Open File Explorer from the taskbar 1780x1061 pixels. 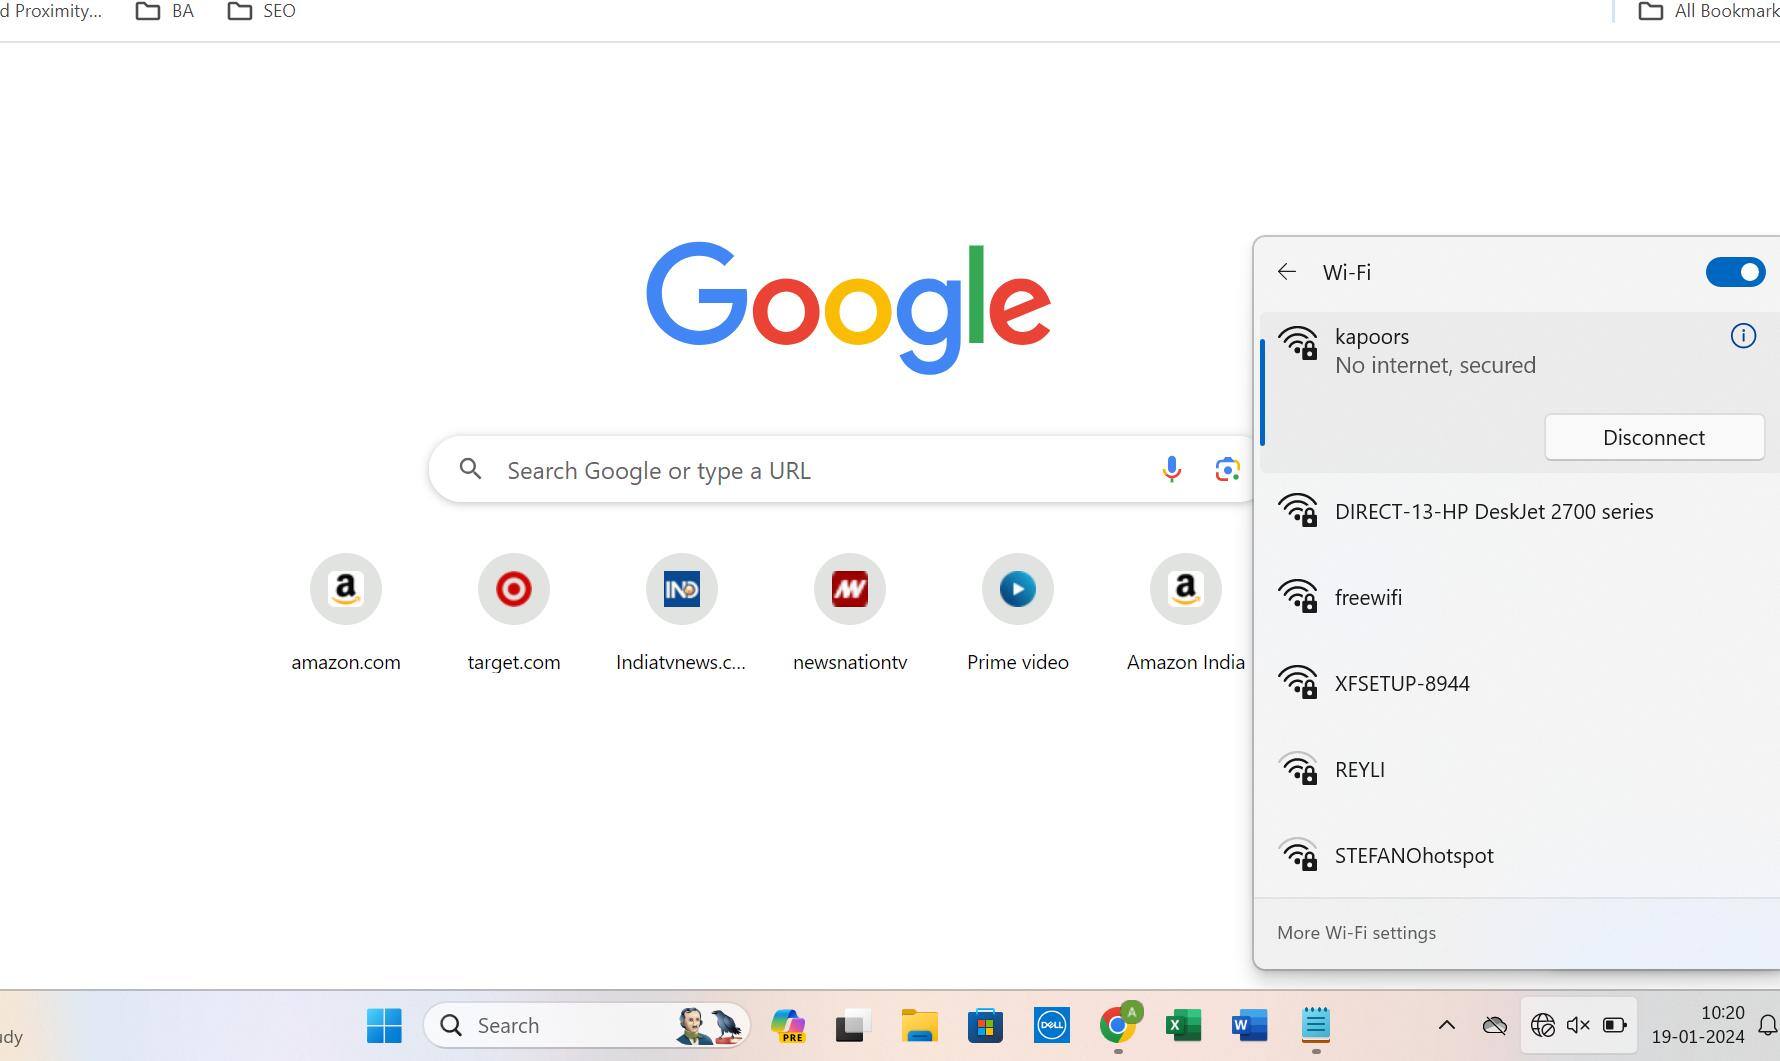click(918, 1025)
